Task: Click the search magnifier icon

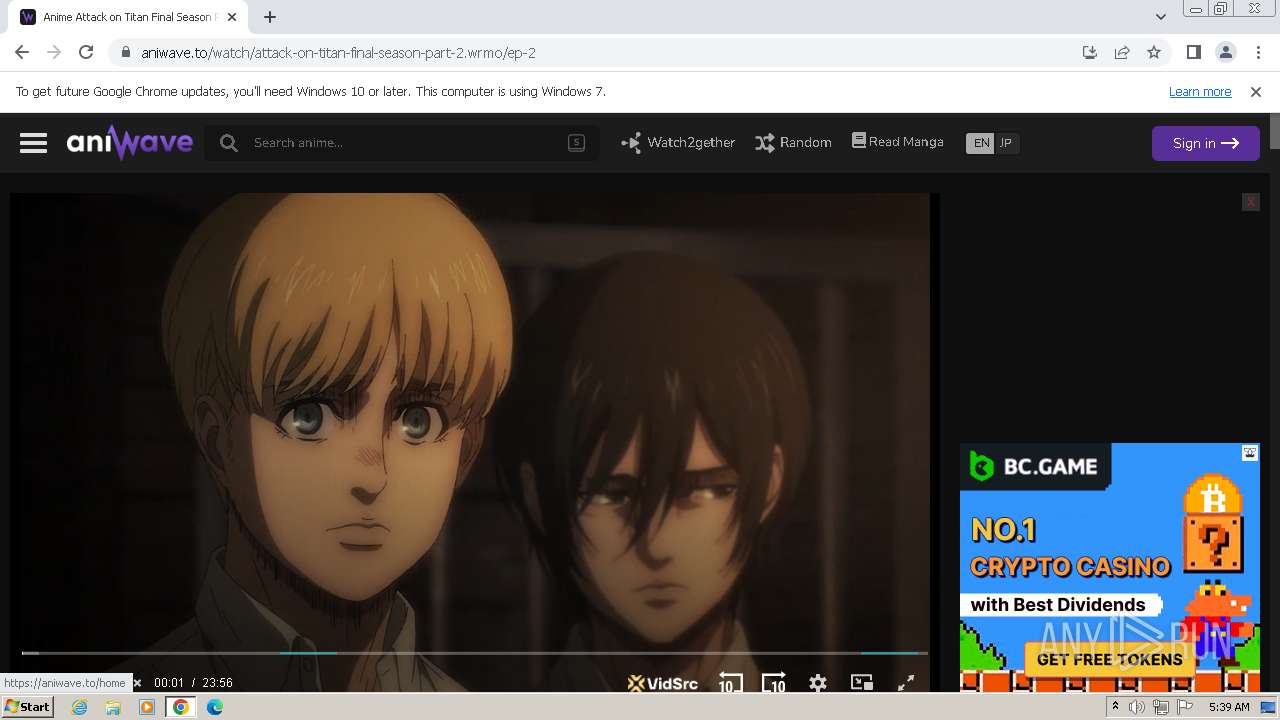Action: pyautogui.click(x=229, y=143)
